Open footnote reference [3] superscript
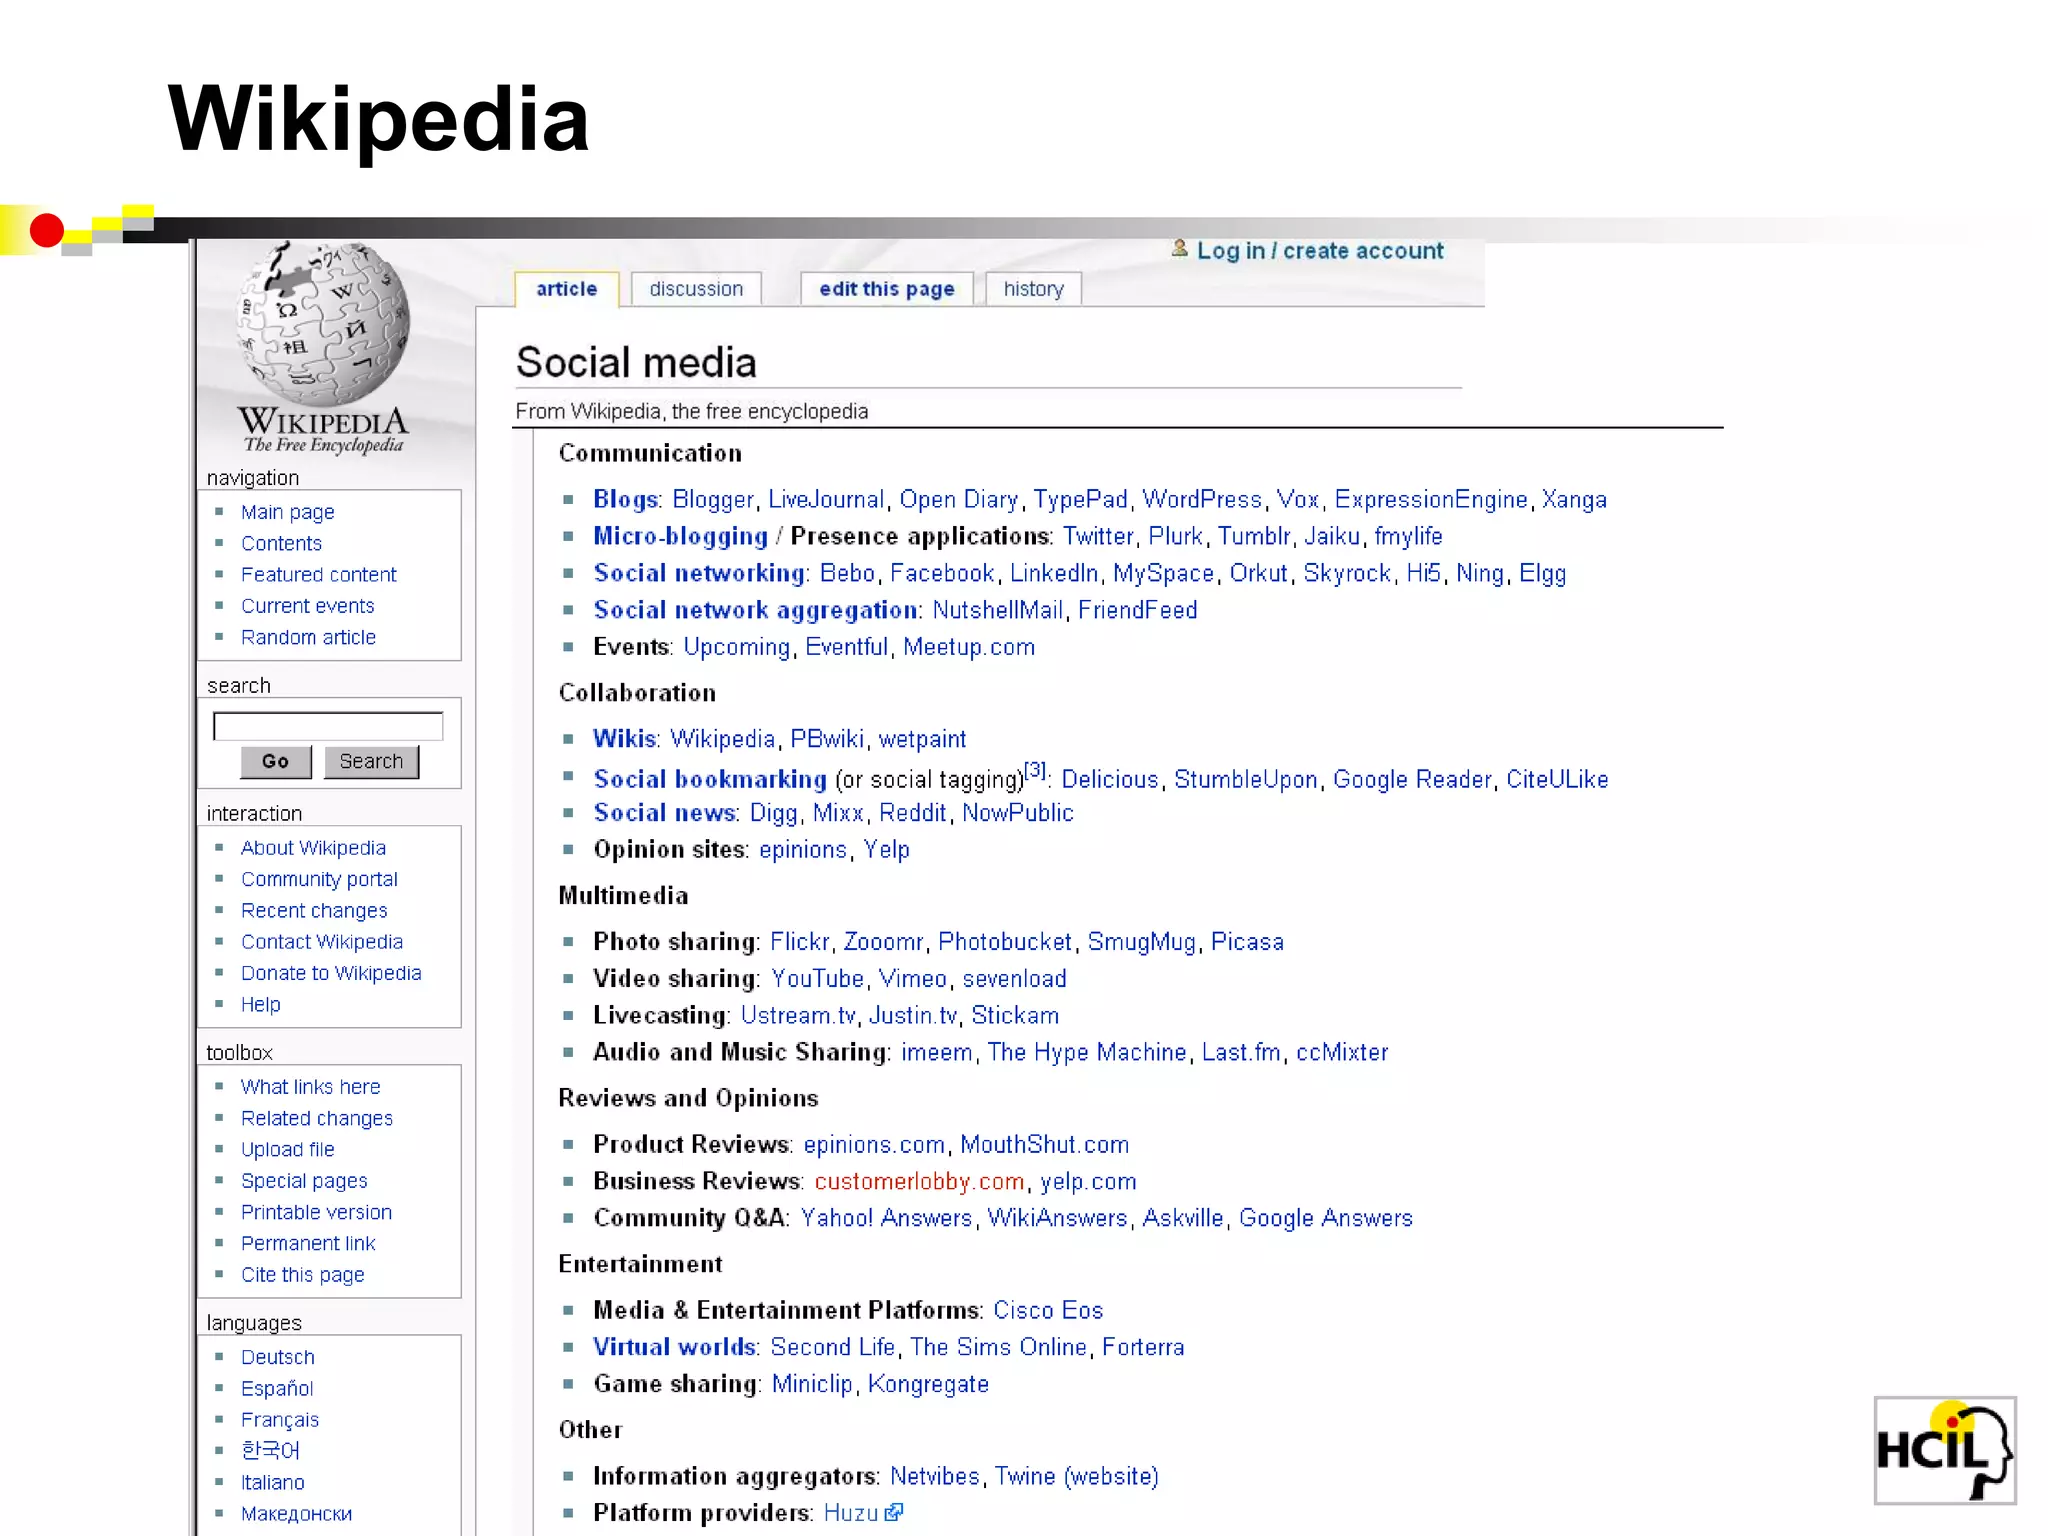Screen dimensions: 2048x1536 [x=1035, y=770]
